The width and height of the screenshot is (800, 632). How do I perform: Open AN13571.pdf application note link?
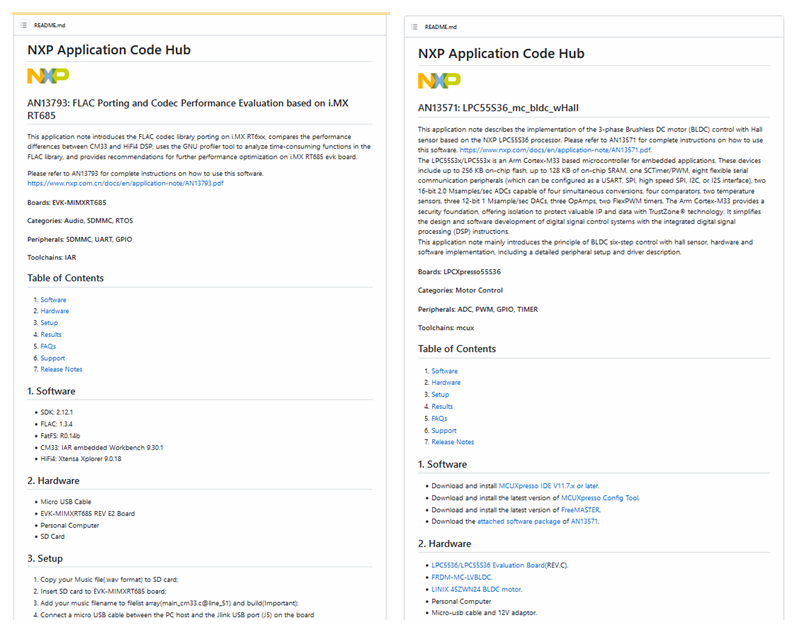click(555, 150)
